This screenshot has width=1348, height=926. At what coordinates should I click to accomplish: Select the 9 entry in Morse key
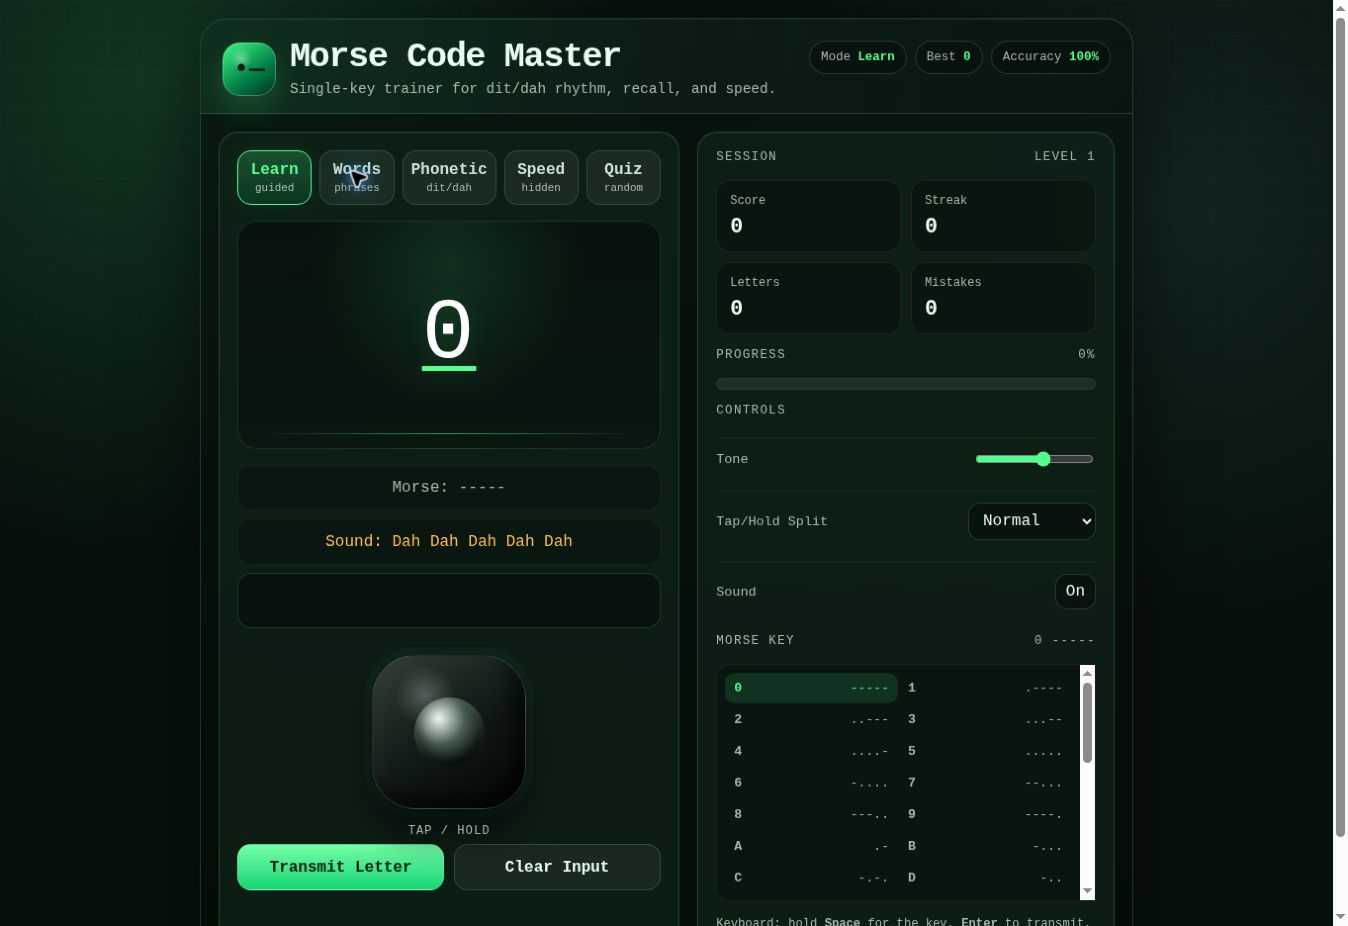985,814
